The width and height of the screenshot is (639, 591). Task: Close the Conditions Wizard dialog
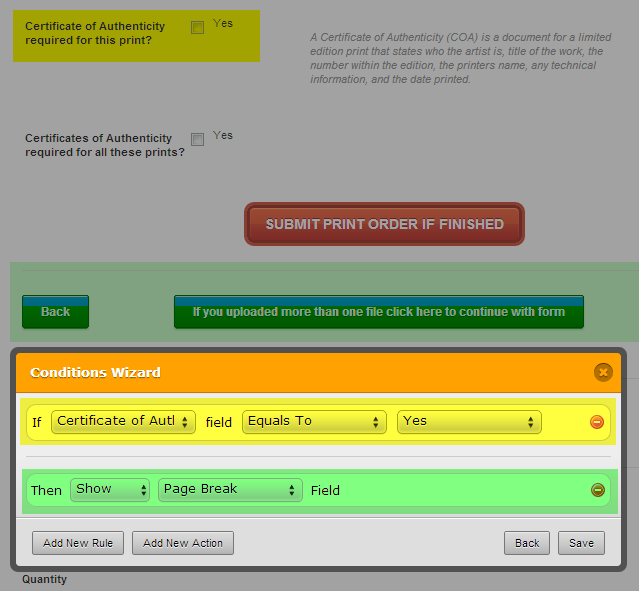pos(602,372)
